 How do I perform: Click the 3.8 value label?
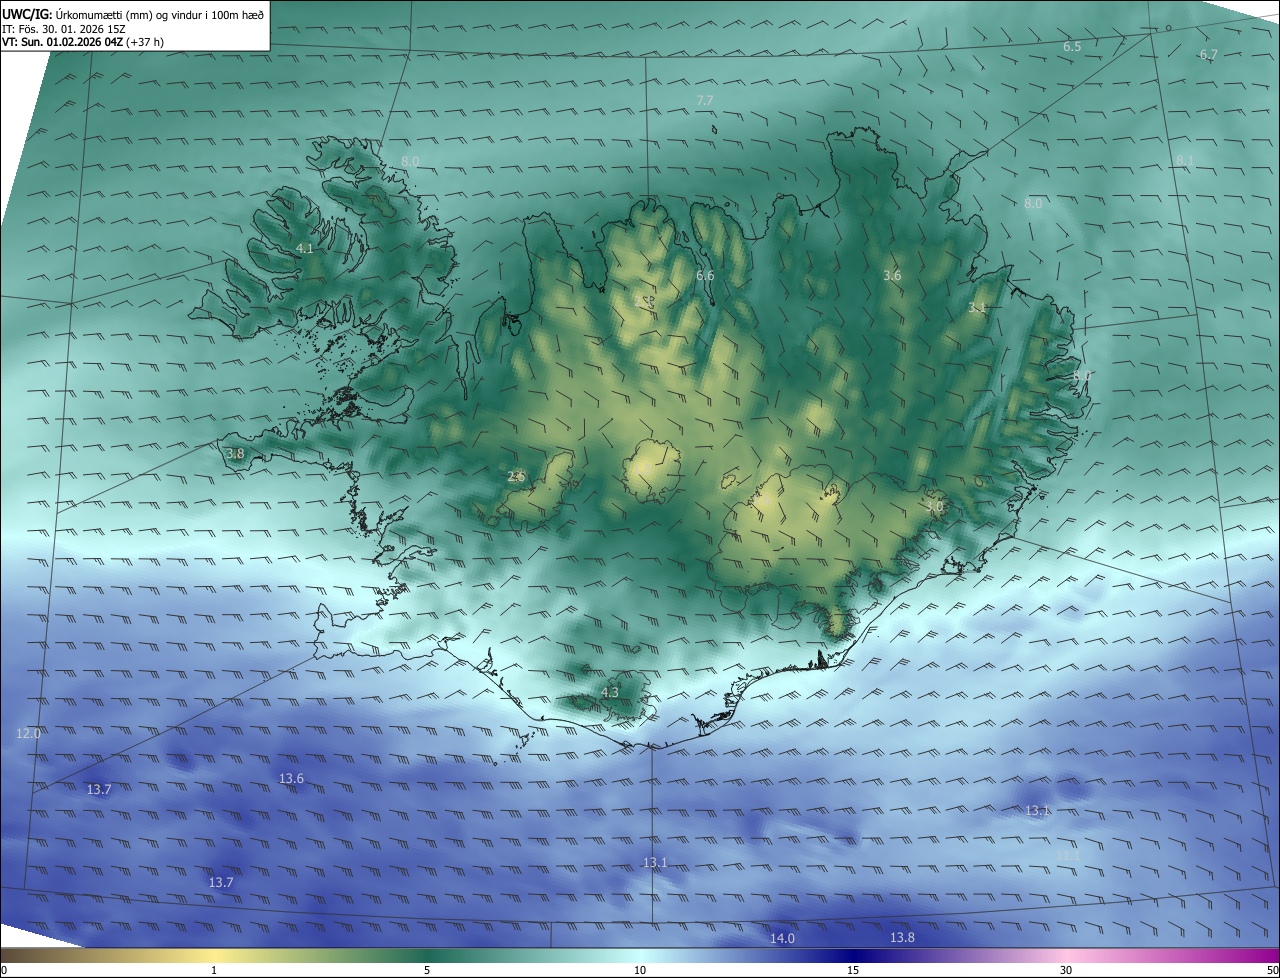pyautogui.click(x=235, y=453)
